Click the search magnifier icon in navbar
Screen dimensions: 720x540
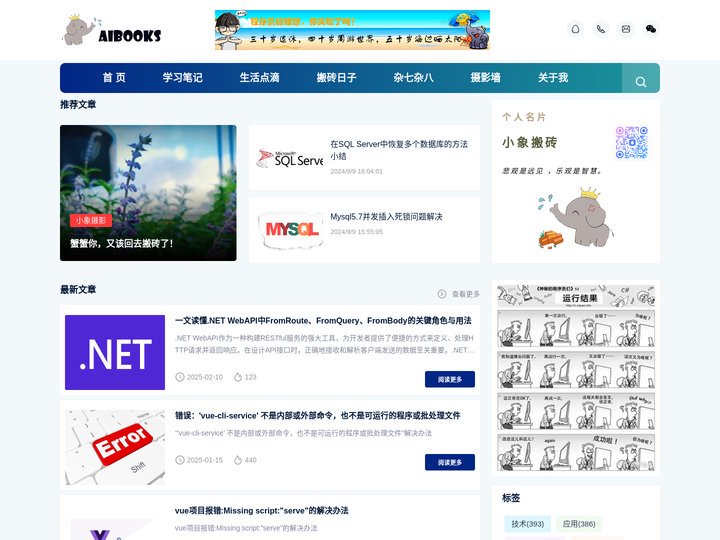point(641,82)
